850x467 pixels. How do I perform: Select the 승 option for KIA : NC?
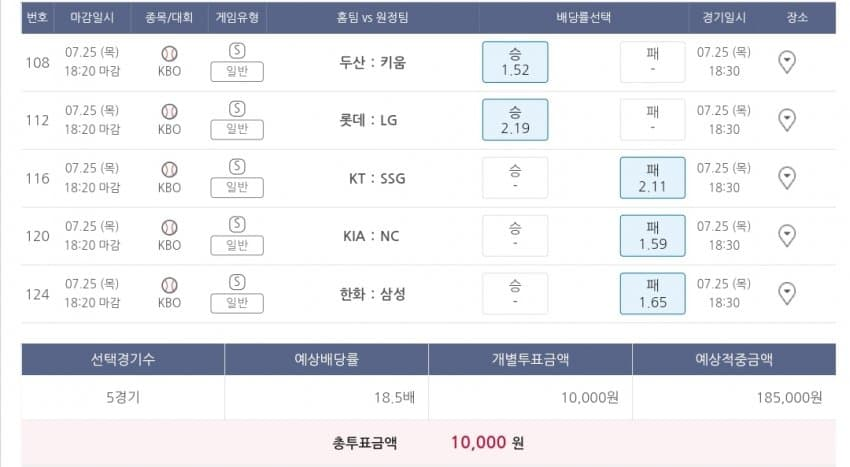pyautogui.click(x=515, y=236)
